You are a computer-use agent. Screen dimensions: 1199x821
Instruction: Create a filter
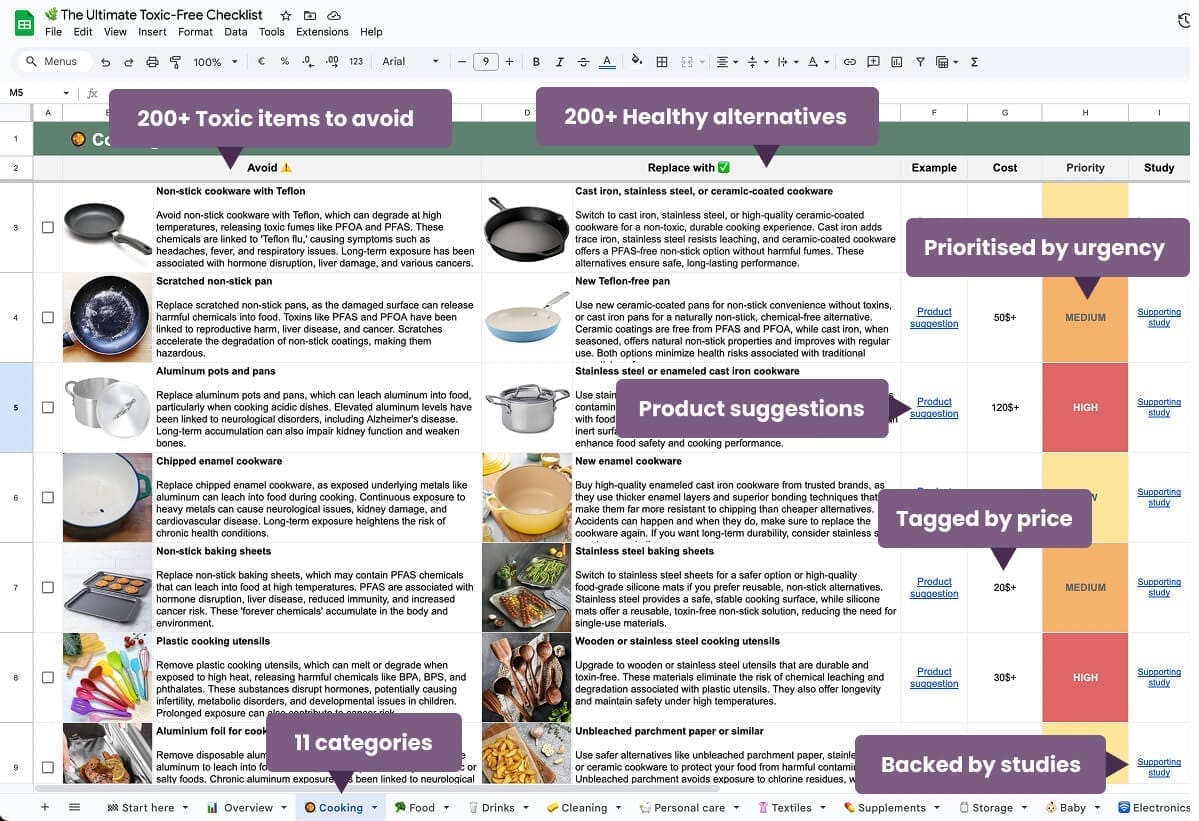click(920, 62)
